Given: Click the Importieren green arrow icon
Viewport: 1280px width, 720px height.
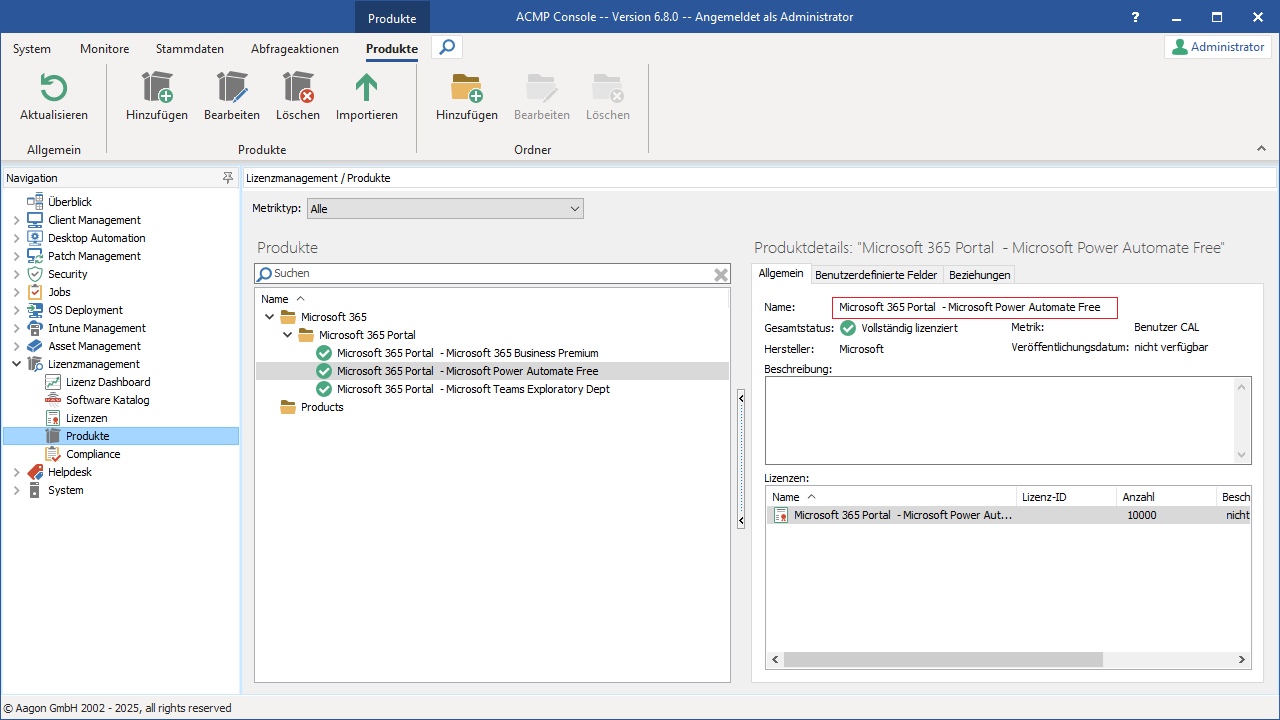Looking at the screenshot, I should tap(367, 89).
